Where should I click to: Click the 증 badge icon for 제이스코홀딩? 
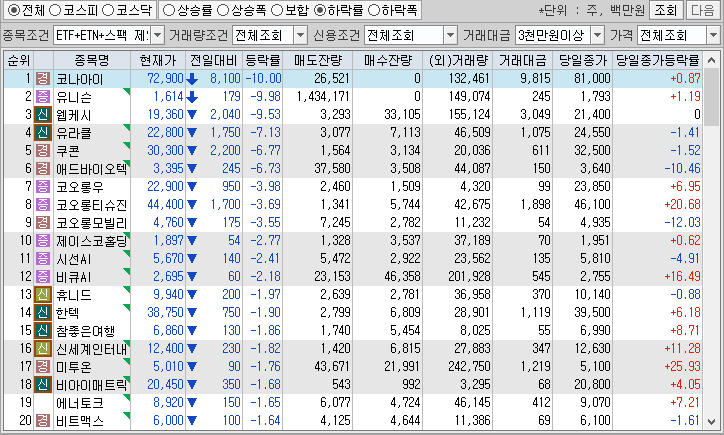click(x=43, y=241)
